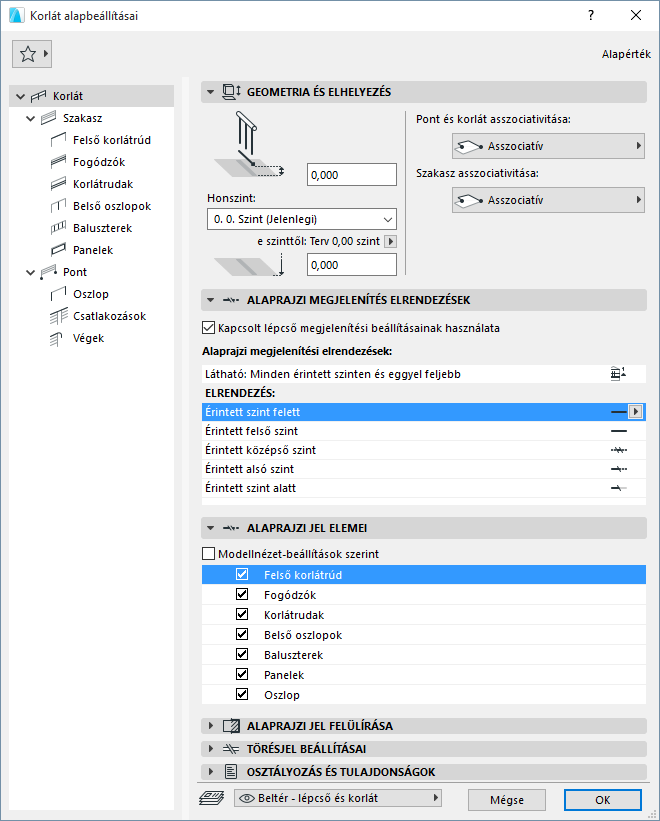Image resolution: width=660 pixels, height=821 pixels.
Task: Open Panelek tree item
Action: tap(93, 250)
